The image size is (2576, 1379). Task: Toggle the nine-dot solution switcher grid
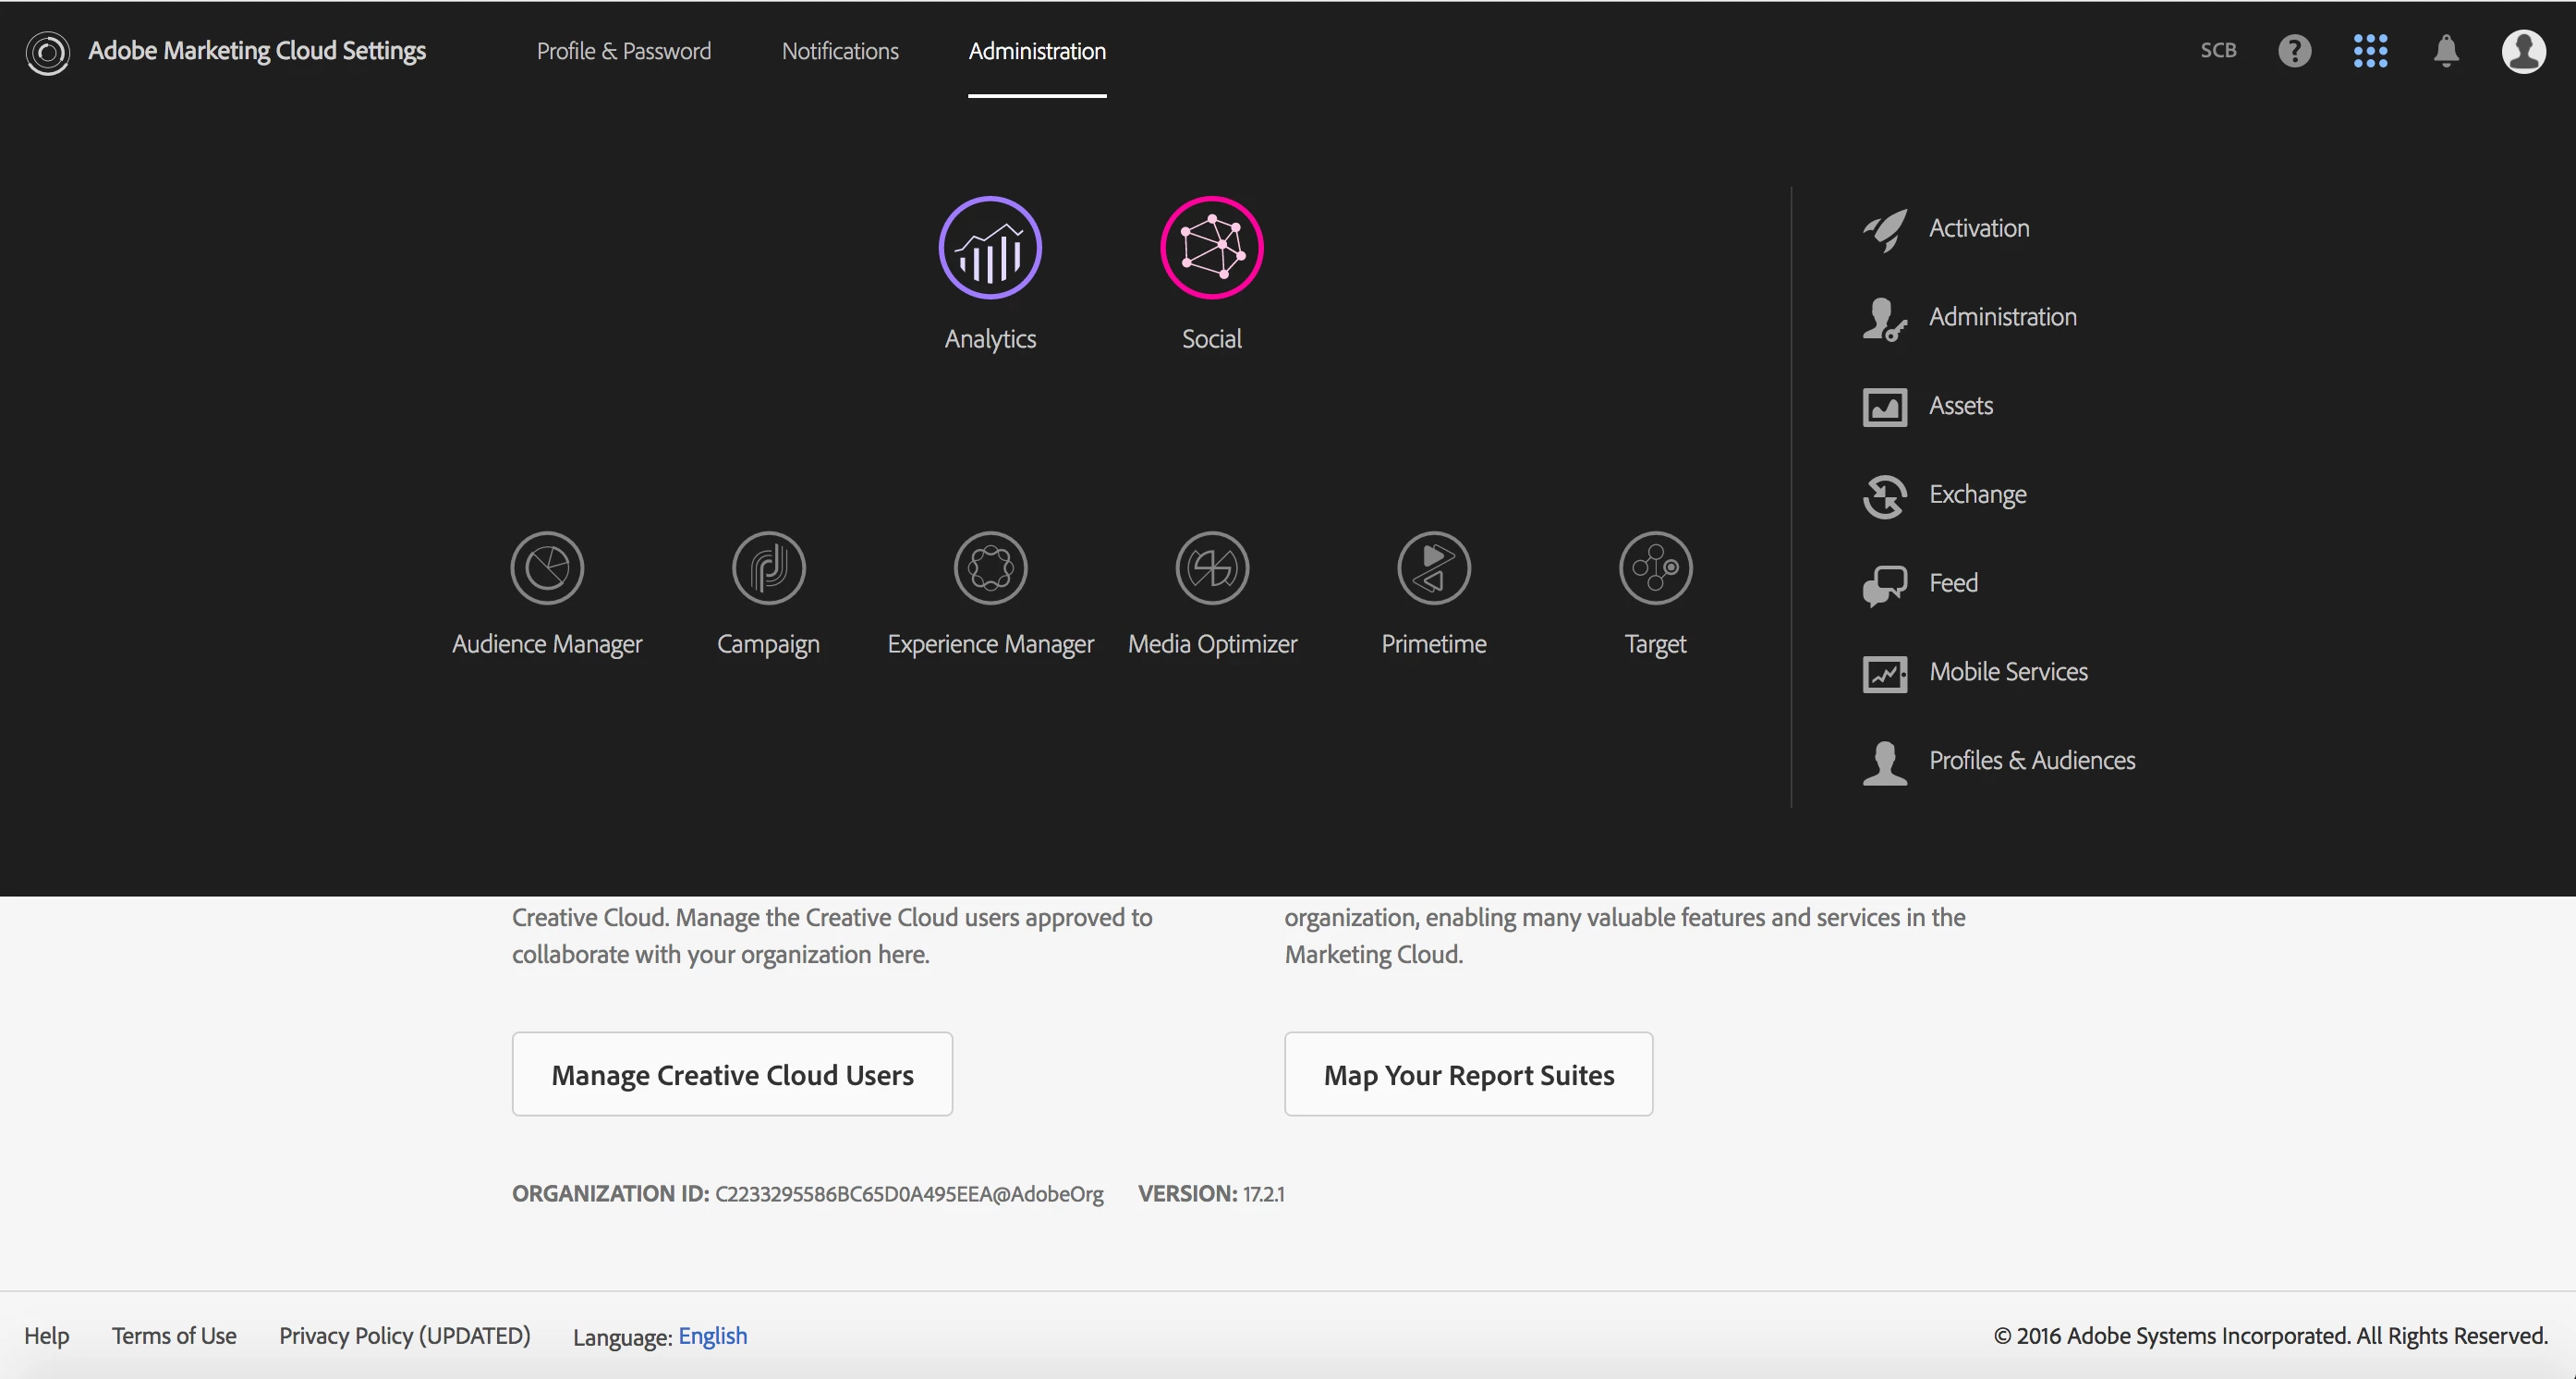point(2370,51)
